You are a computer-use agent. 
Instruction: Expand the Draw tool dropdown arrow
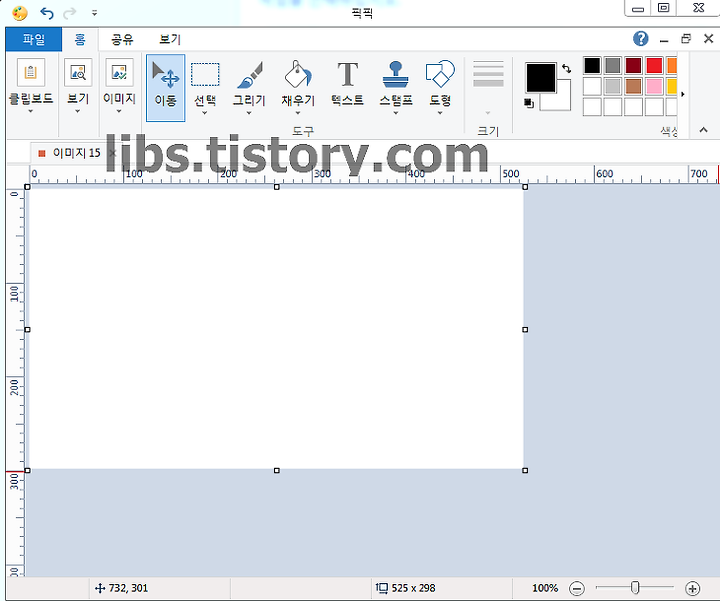point(249,113)
